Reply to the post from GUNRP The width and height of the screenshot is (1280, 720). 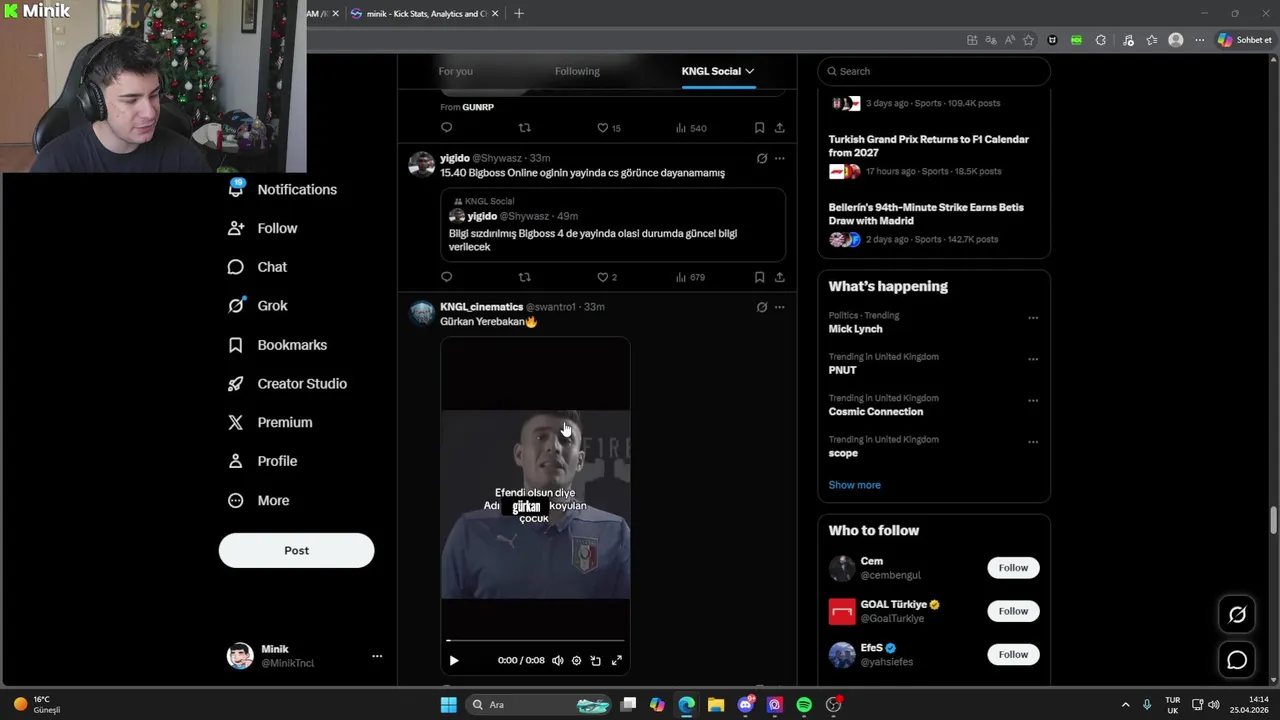tap(447, 128)
